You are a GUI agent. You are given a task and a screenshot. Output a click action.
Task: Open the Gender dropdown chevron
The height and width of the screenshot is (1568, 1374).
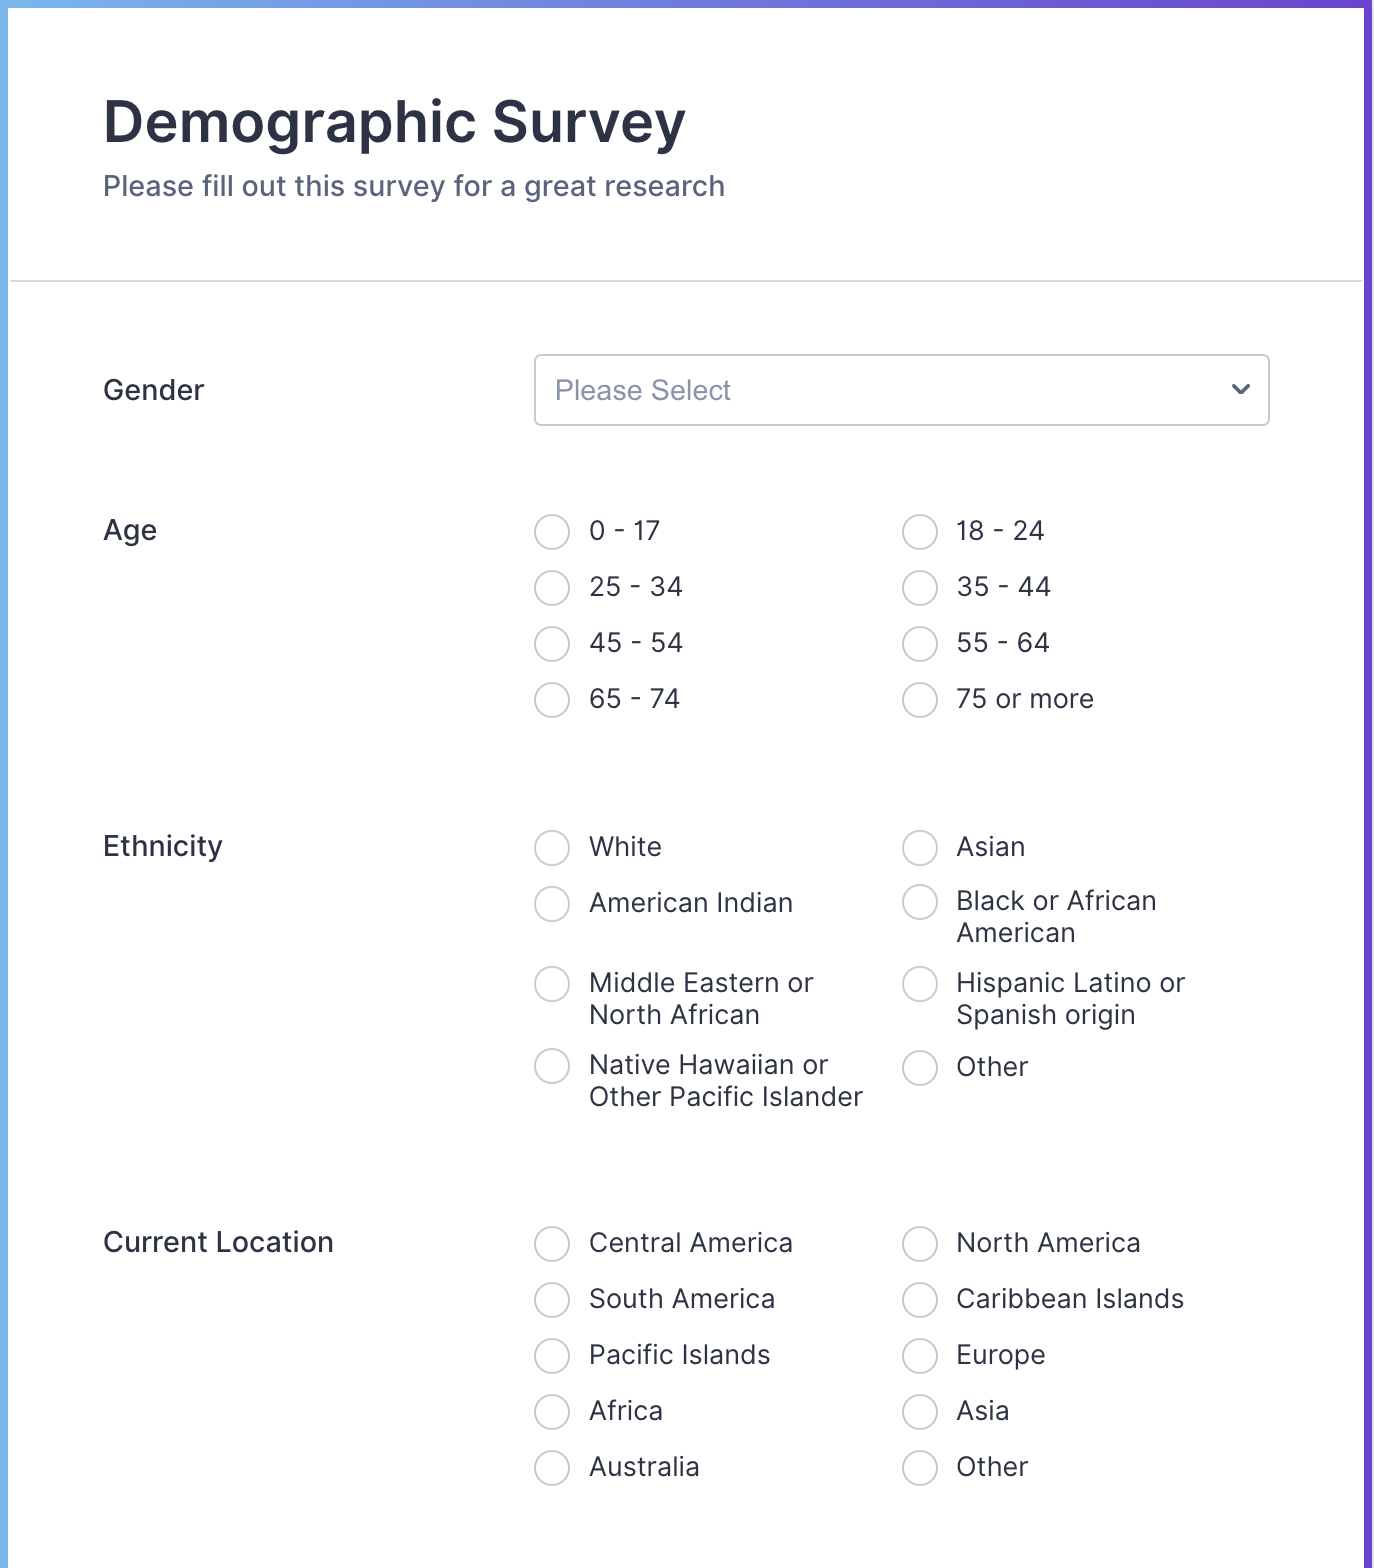click(x=1240, y=390)
